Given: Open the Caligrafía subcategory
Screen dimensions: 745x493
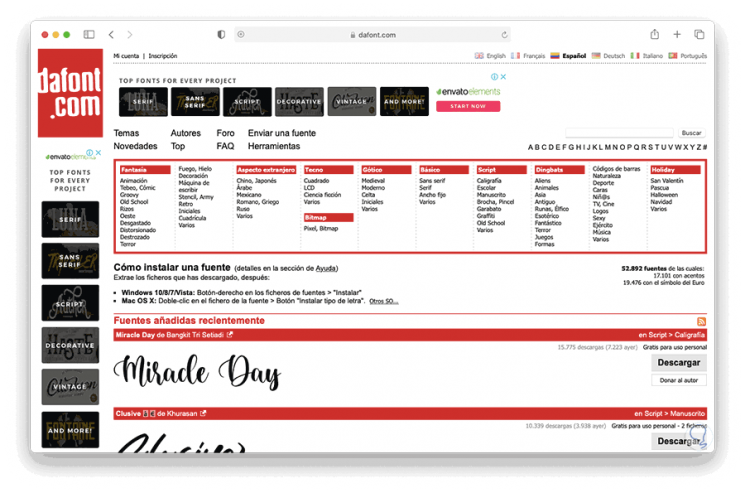Looking at the screenshot, I should [x=489, y=180].
